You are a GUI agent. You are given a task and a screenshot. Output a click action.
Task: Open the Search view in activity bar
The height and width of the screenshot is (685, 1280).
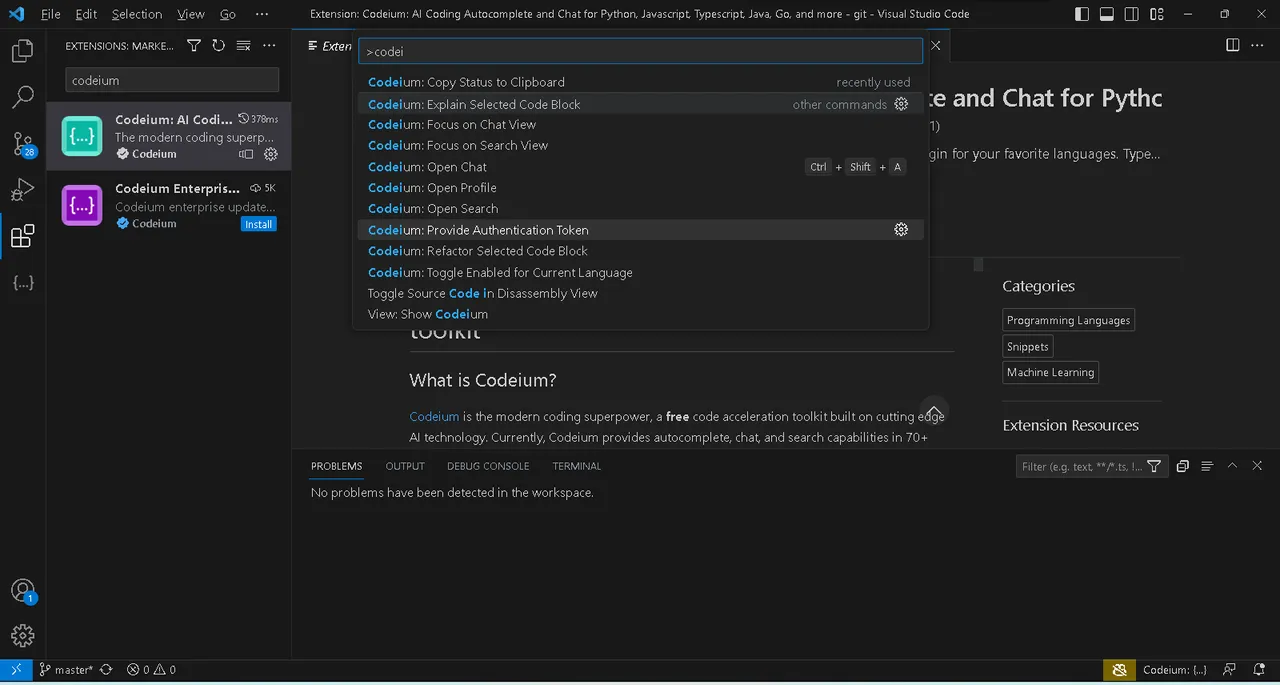pyautogui.click(x=22, y=97)
